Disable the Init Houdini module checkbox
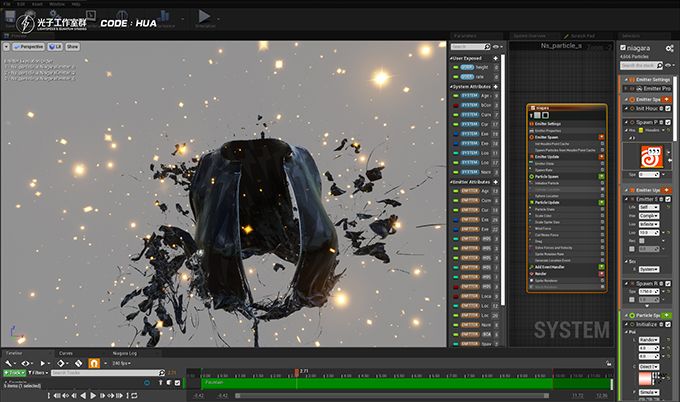The image size is (680, 402). (x=668, y=108)
